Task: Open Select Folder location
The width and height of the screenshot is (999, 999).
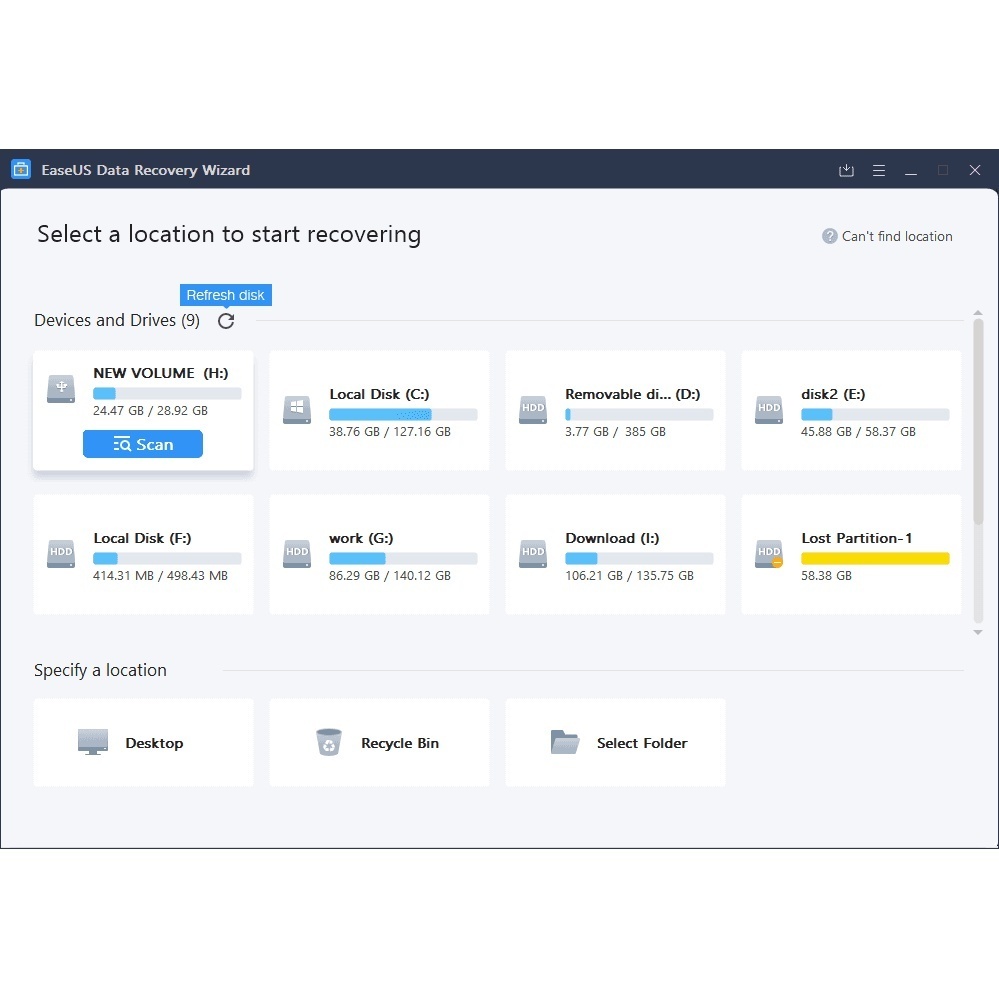Action: [565, 742]
